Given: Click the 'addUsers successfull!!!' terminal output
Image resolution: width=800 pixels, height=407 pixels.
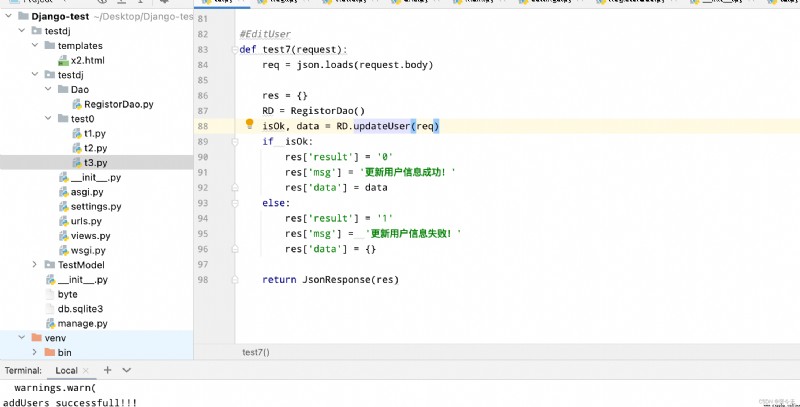Looking at the screenshot, I should coord(70,402).
